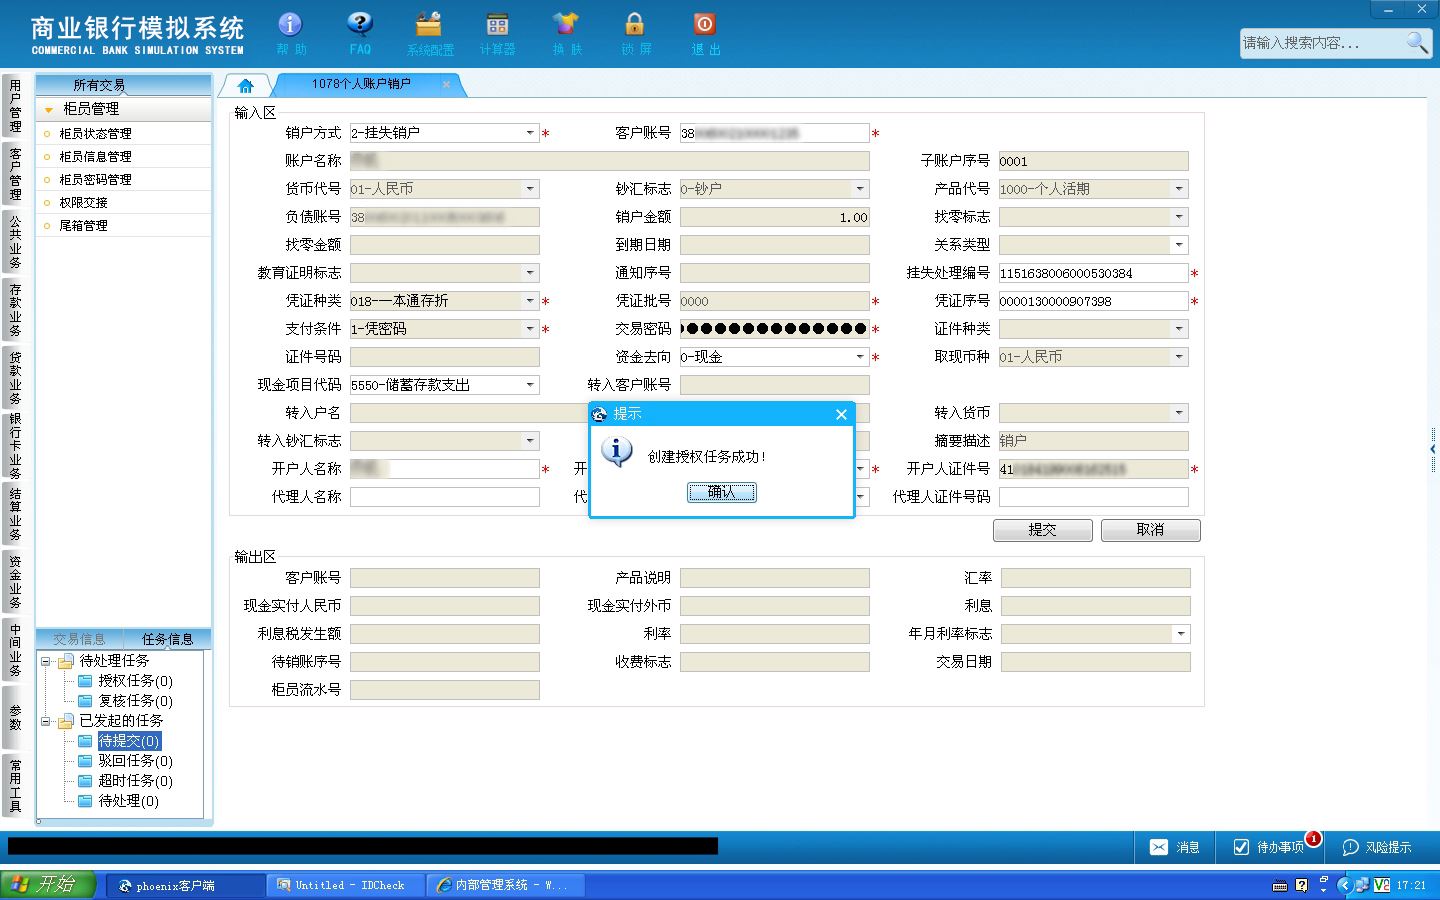Click 确认 in the 提示 dialog
The width and height of the screenshot is (1440, 900).
coord(721,492)
